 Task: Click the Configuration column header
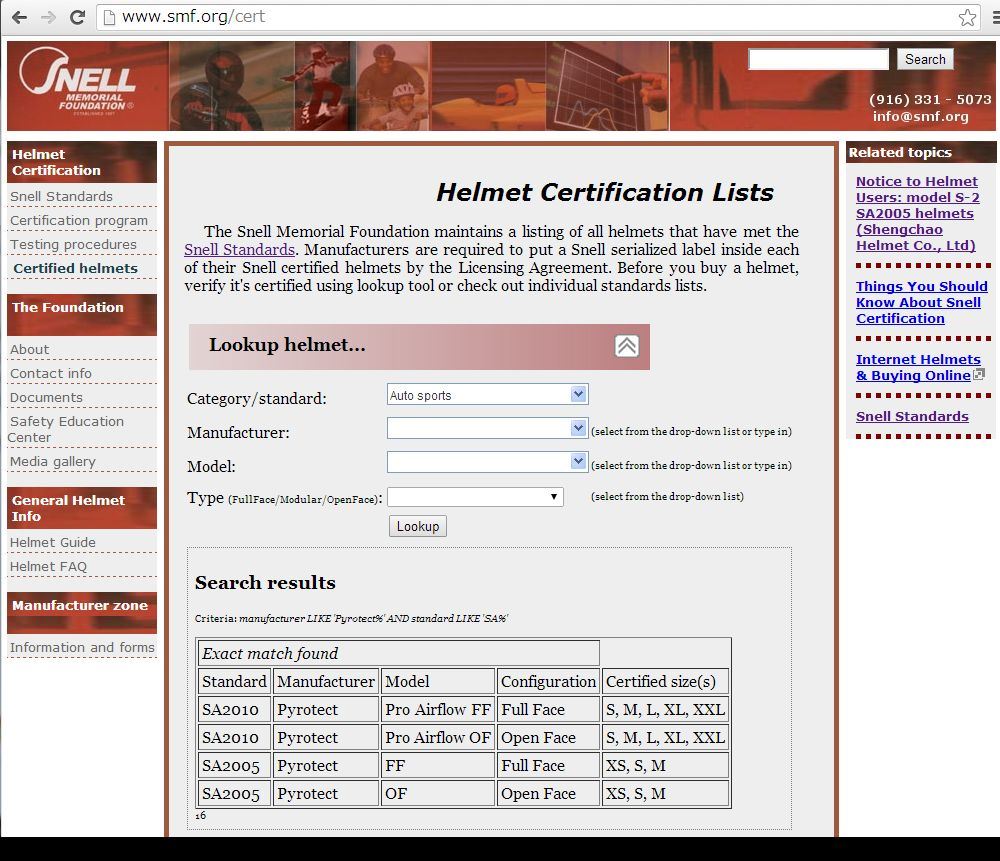coord(548,681)
